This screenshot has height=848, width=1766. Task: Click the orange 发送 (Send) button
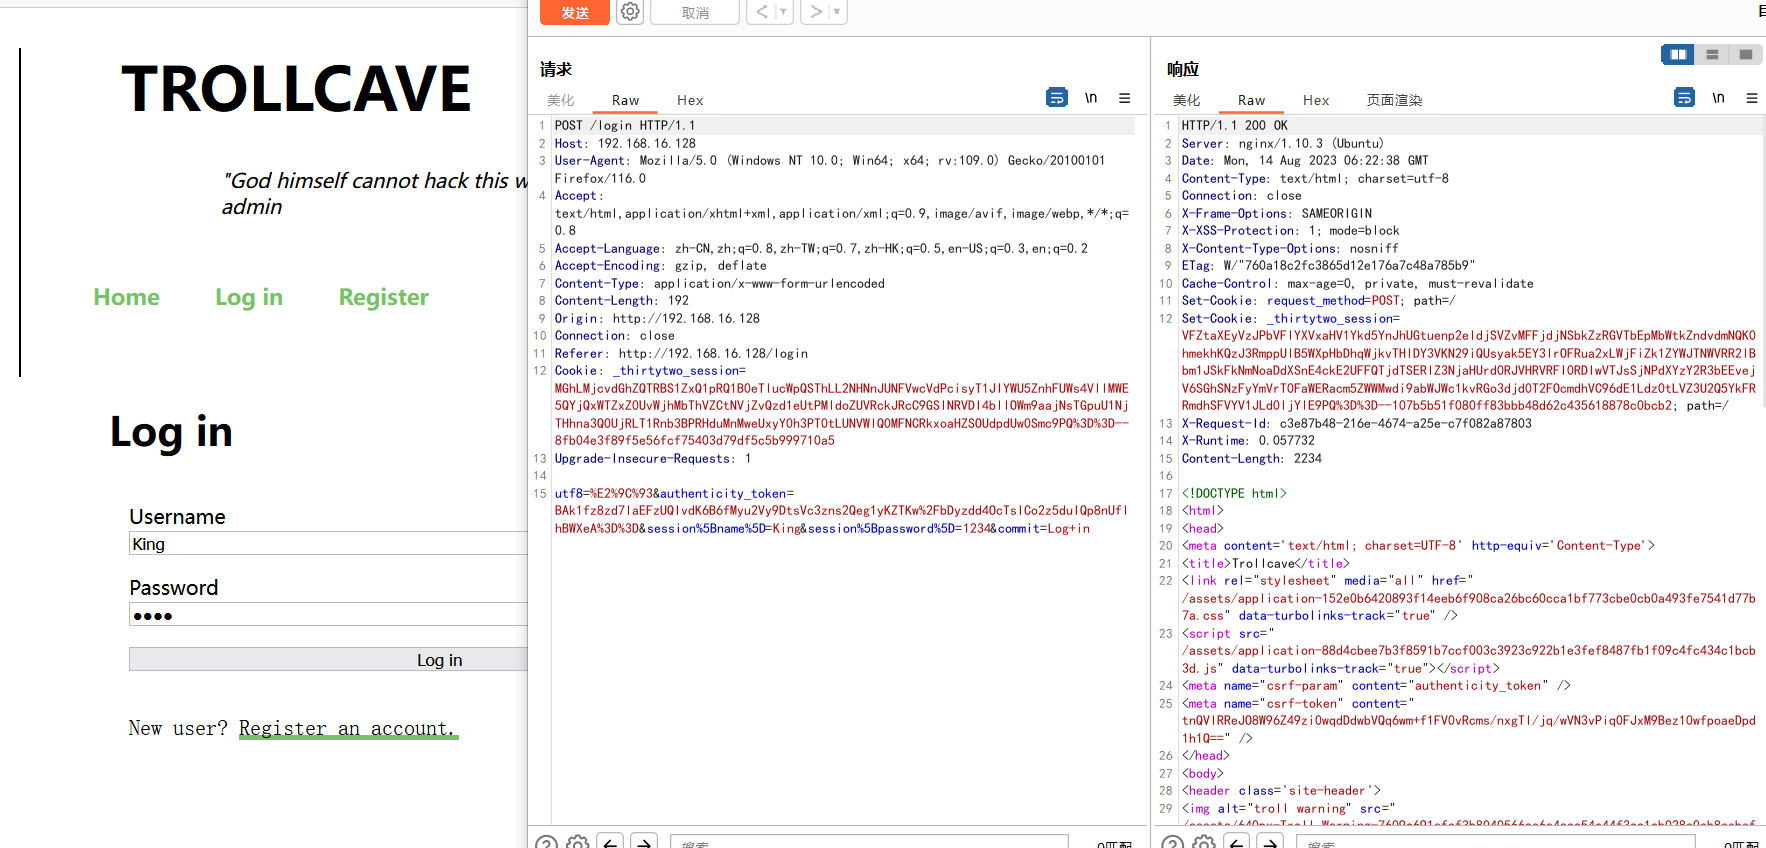point(575,12)
